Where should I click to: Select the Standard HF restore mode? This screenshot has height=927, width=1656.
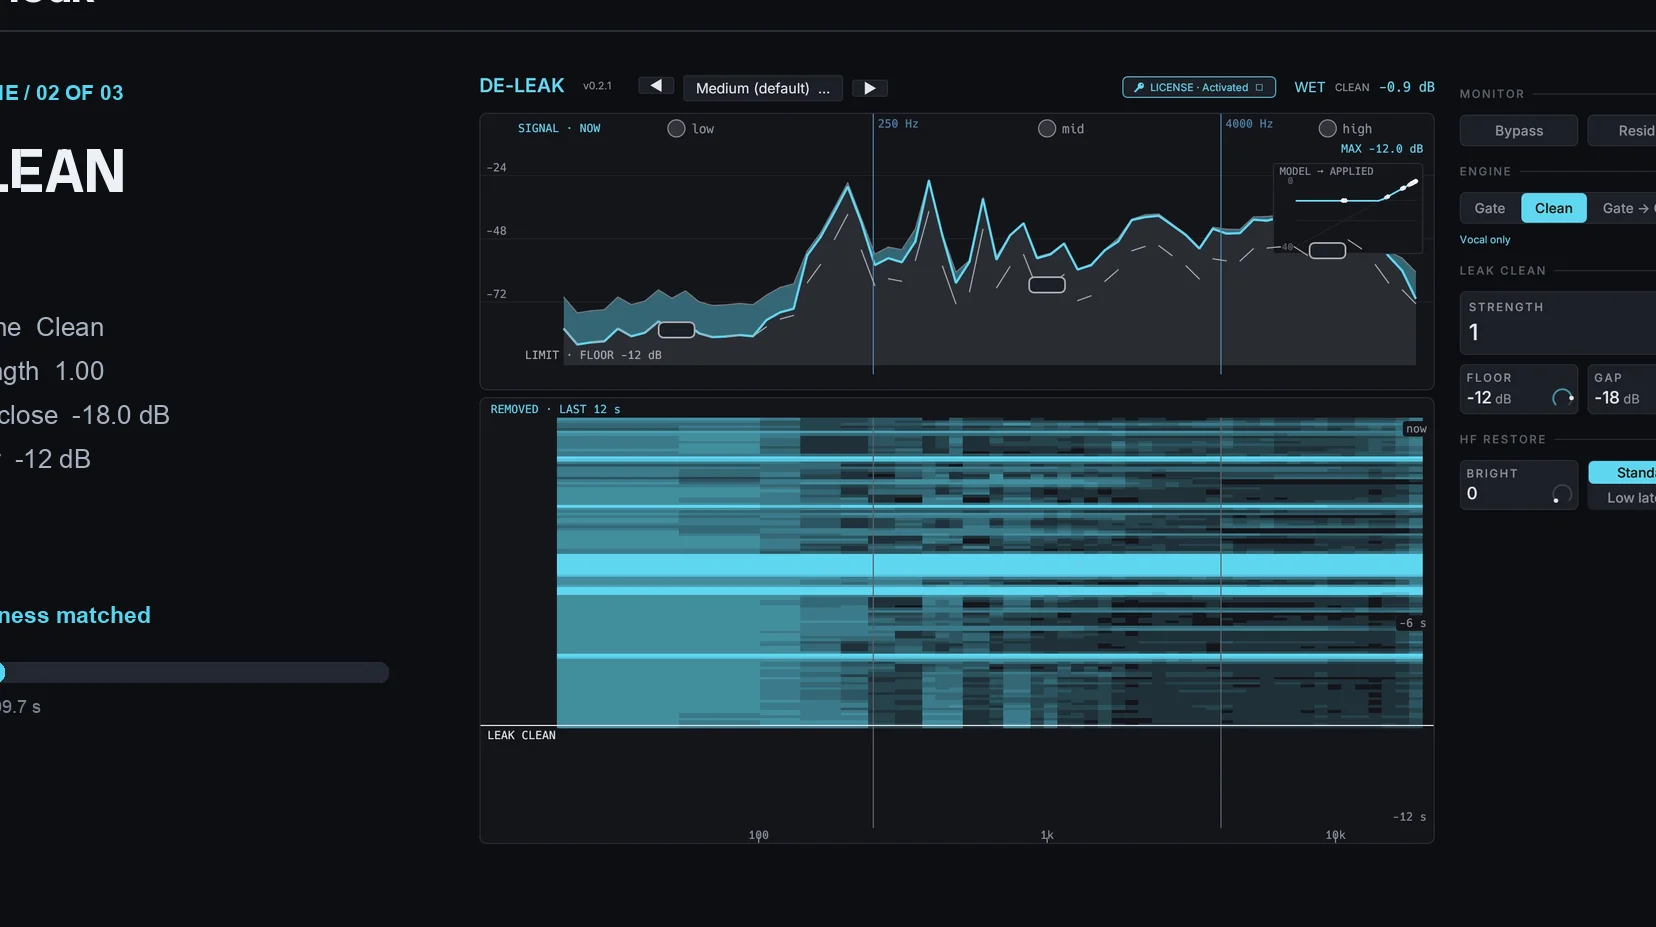click(1622, 473)
